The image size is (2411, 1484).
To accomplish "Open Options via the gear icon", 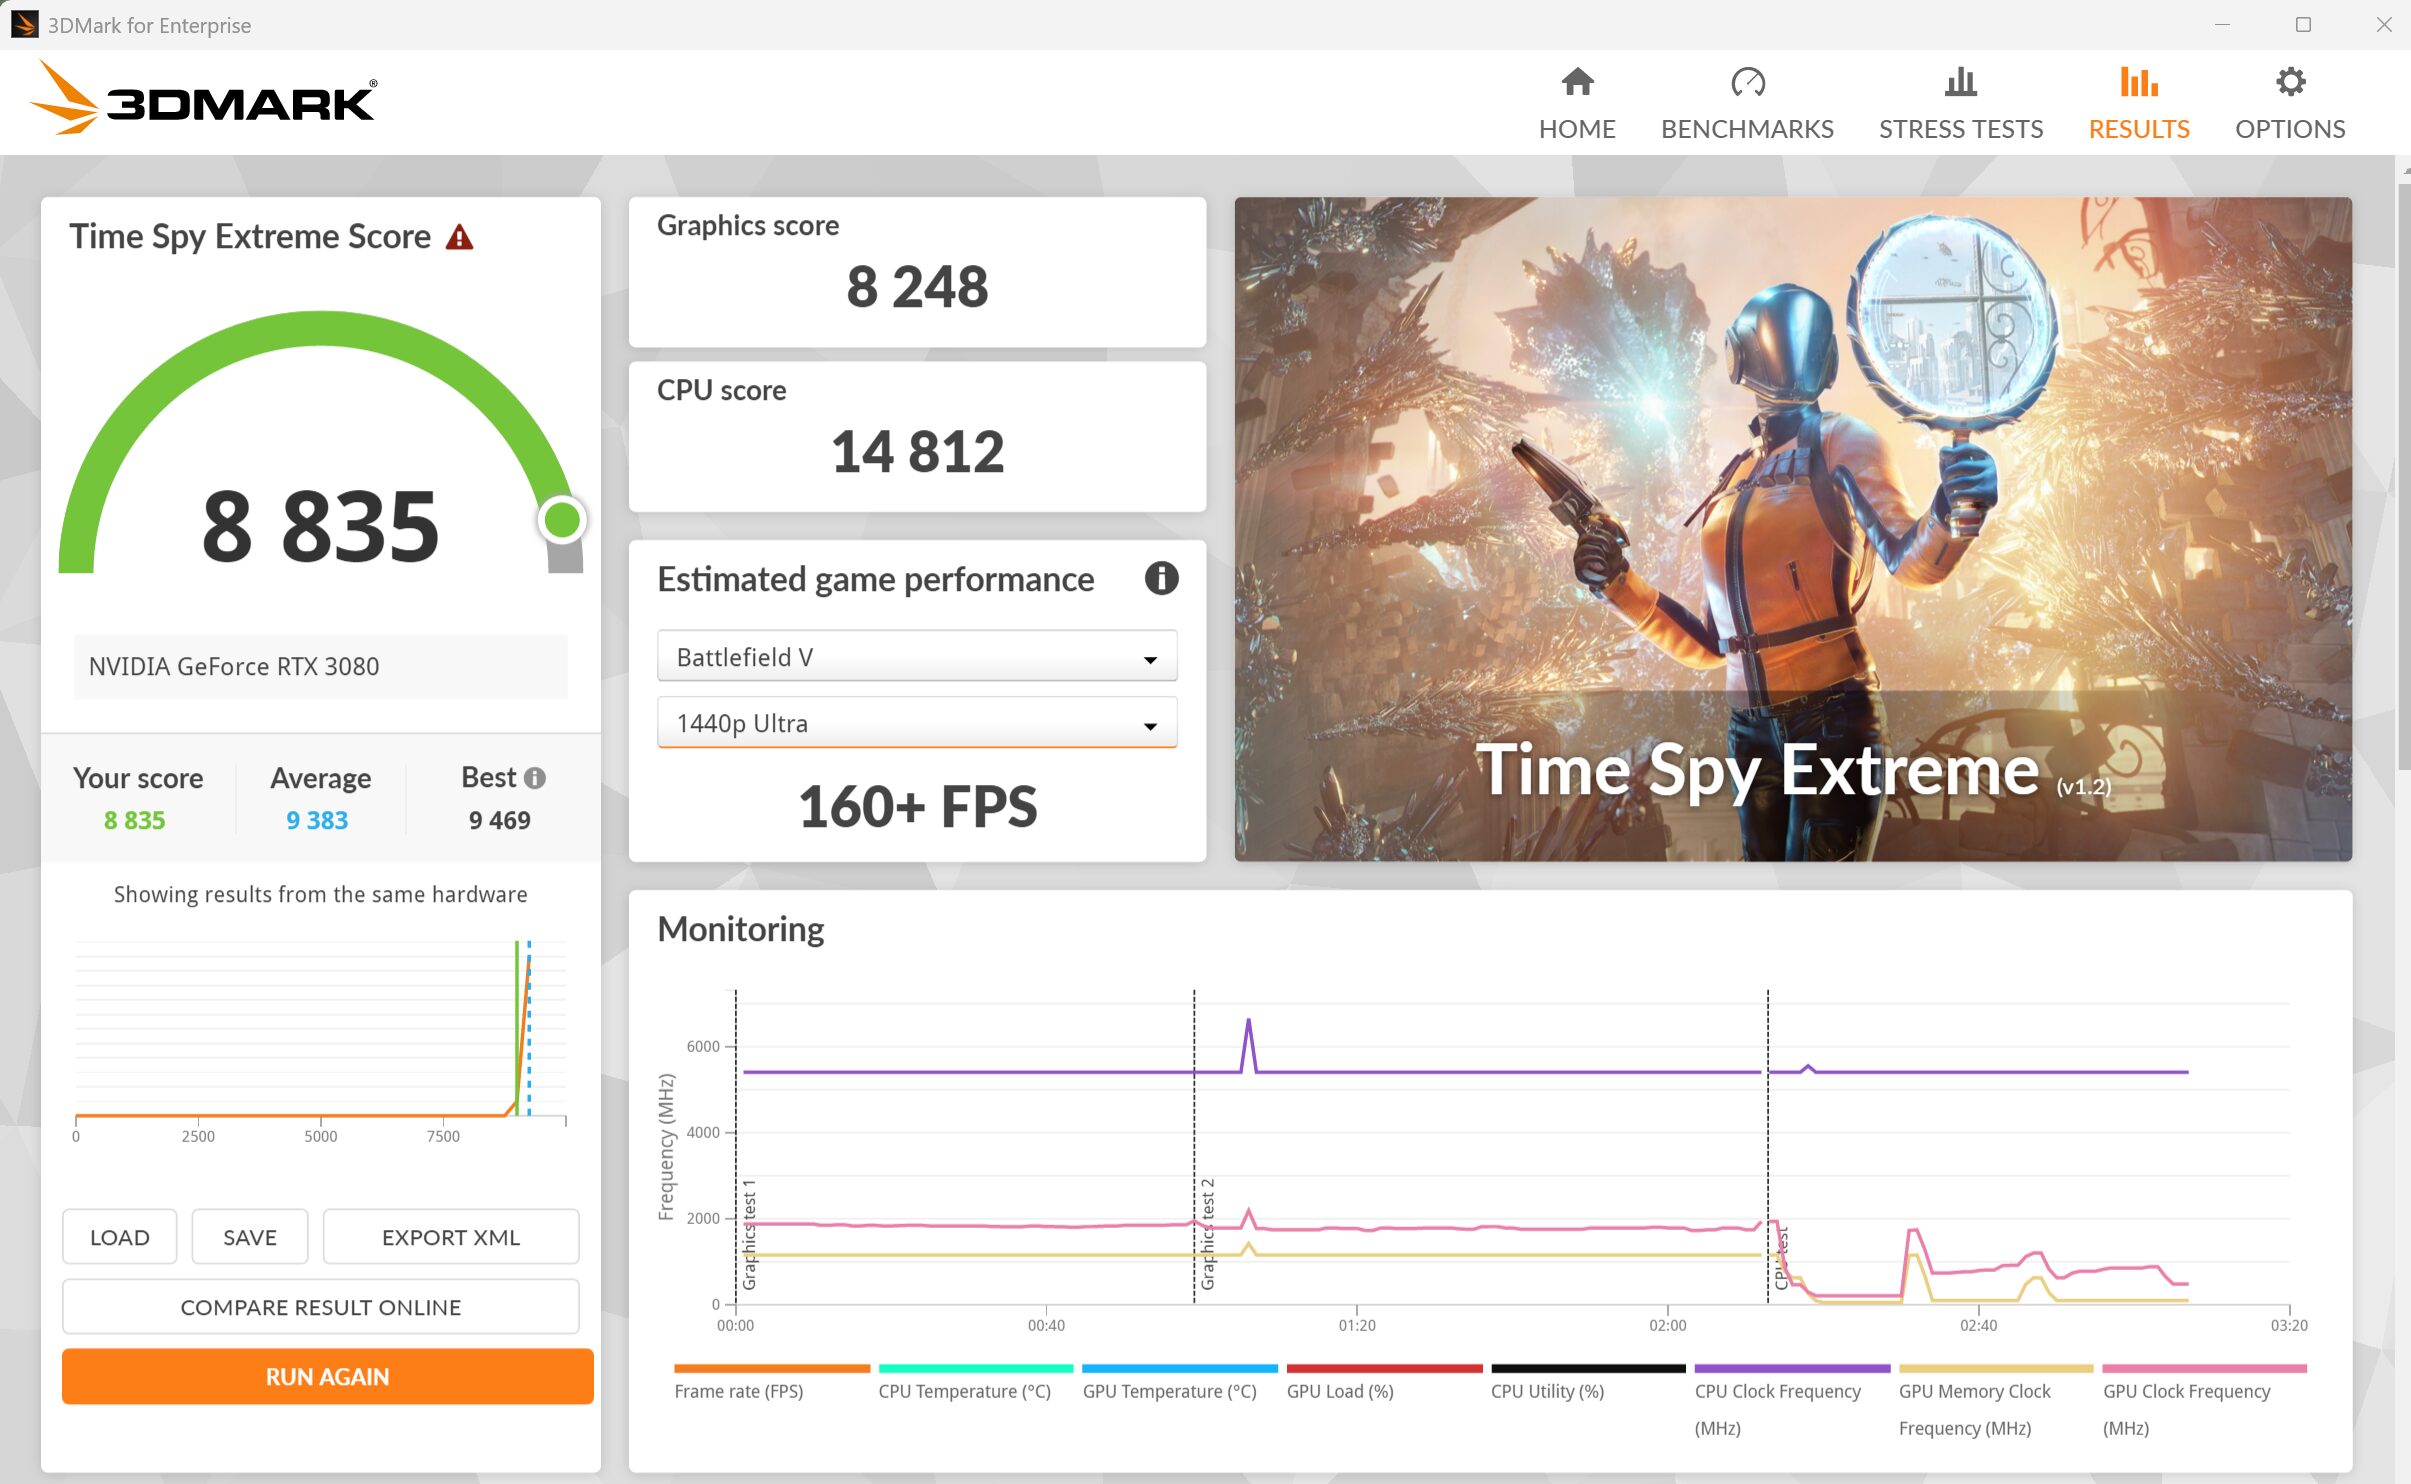I will point(2290,82).
